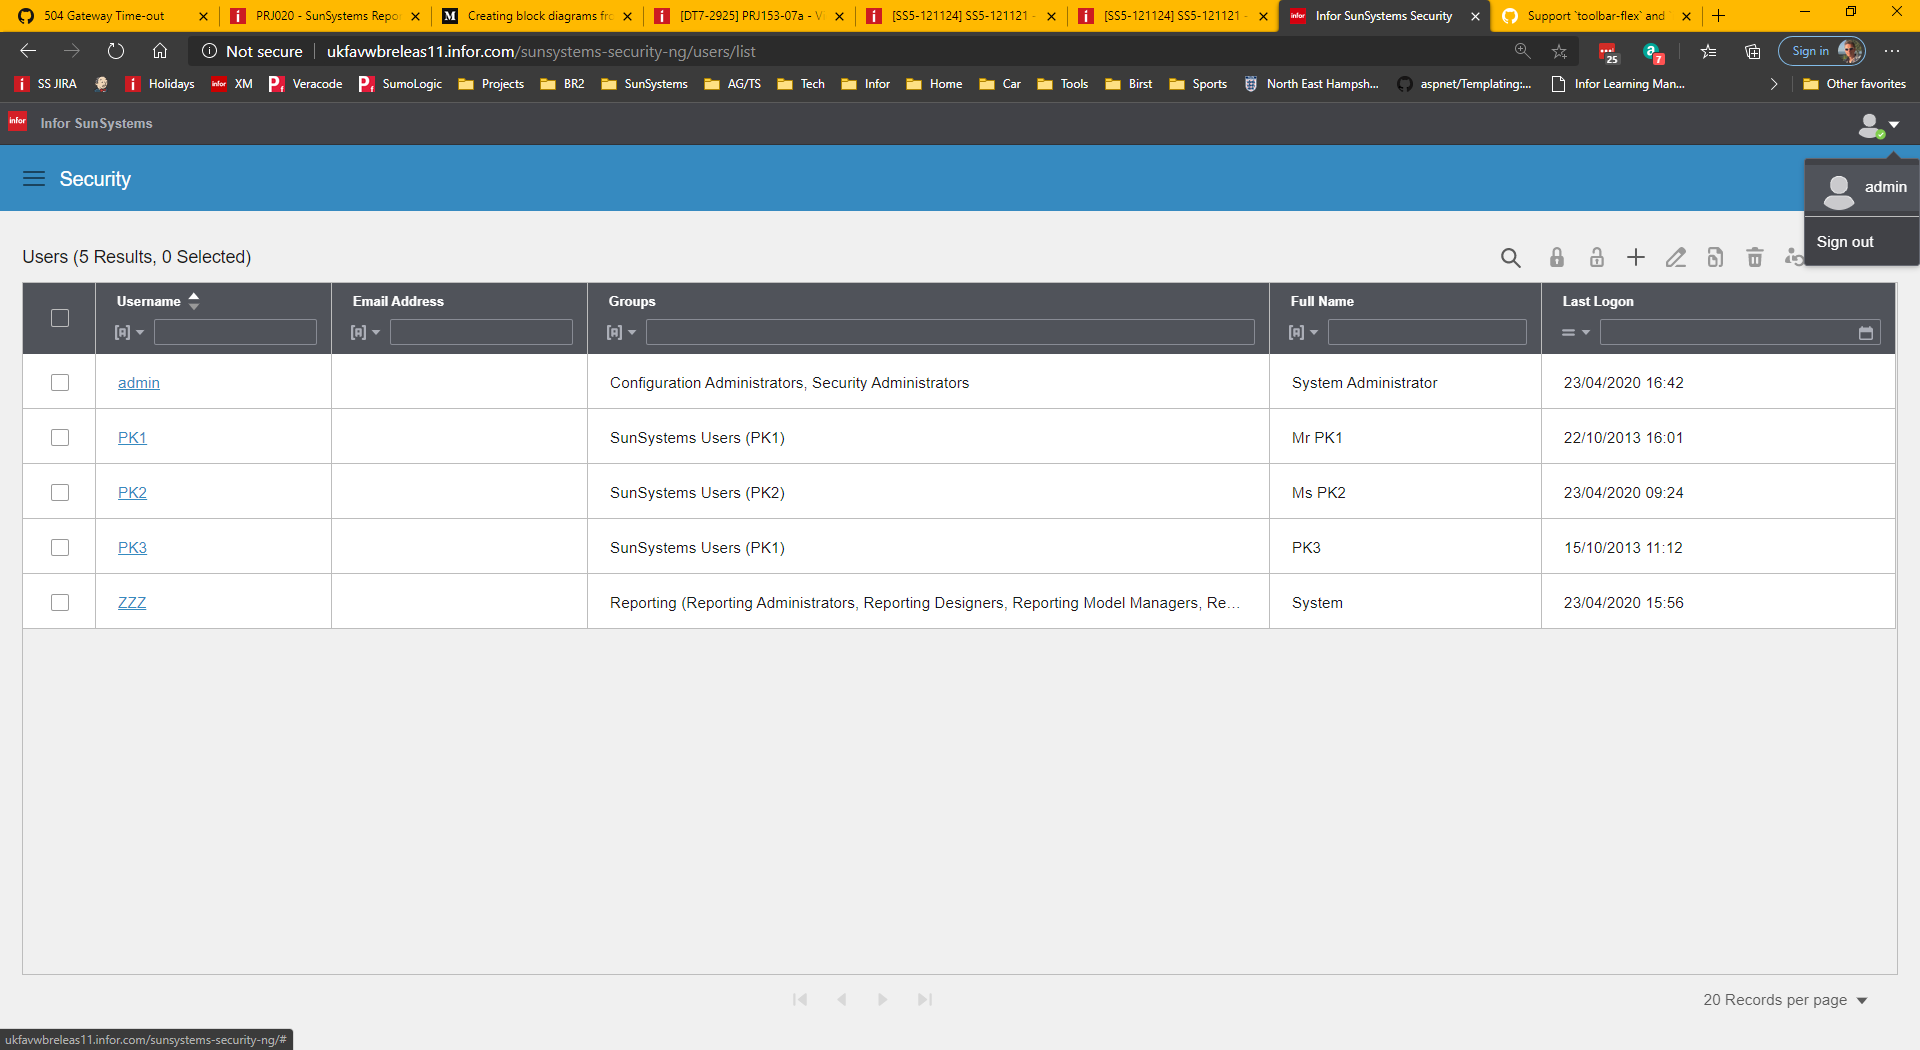Screen dimensions: 1920x1050
Task: Click the lock user padlock icon
Action: pos(1557,258)
